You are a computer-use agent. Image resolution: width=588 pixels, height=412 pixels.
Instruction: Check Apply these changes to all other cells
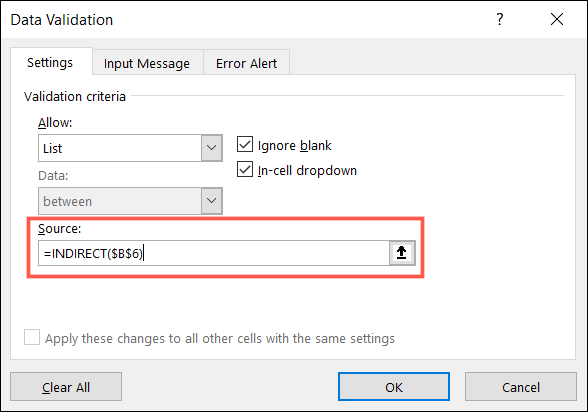tap(32, 337)
